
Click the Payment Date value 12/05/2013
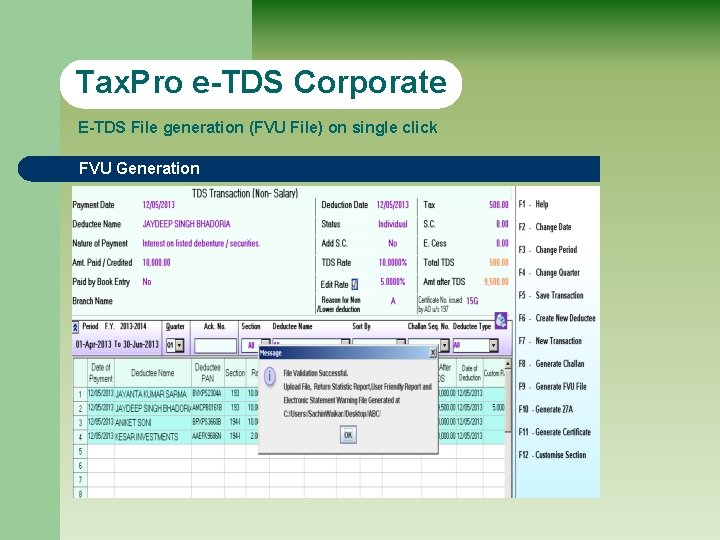click(x=158, y=205)
